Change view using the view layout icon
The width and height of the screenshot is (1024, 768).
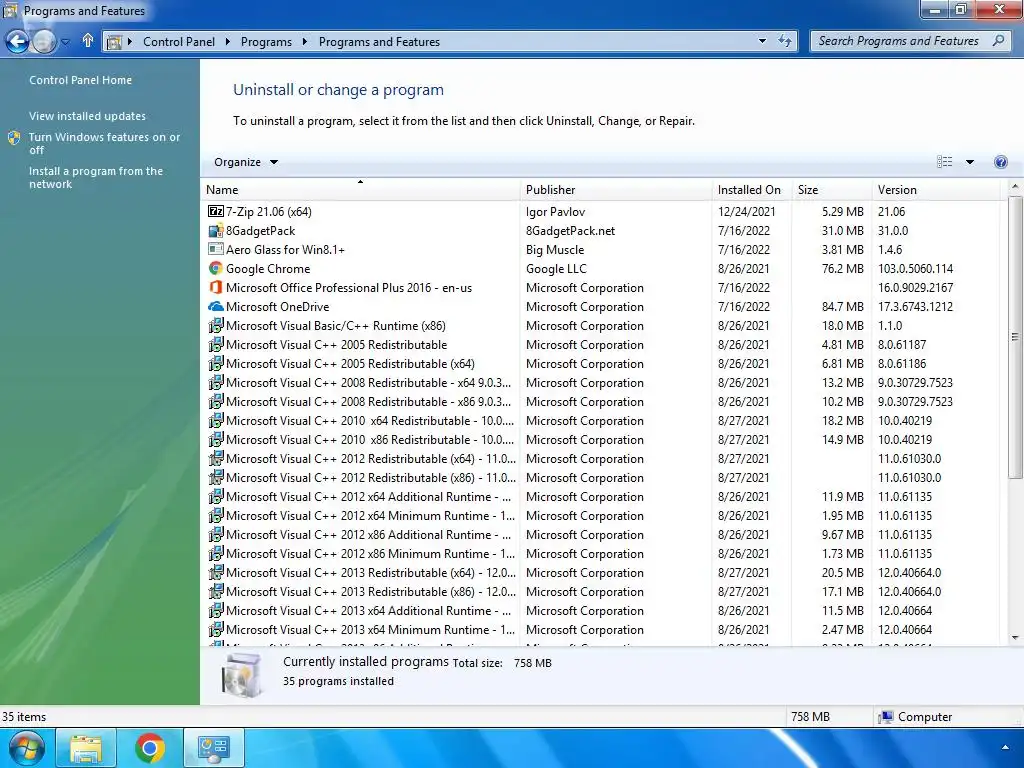pyautogui.click(x=944, y=162)
